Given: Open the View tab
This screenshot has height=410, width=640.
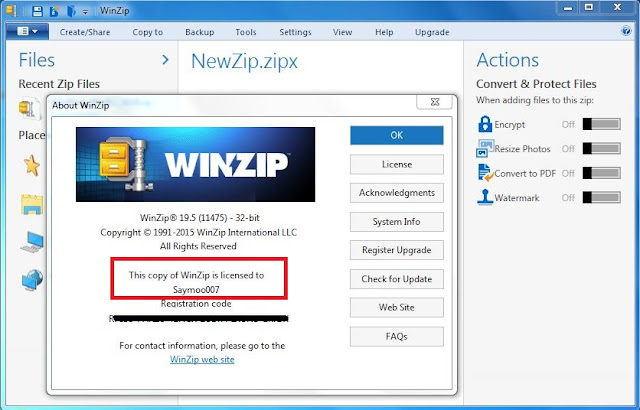Looking at the screenshot, I should pyautogui.click(x=342, y=32).
